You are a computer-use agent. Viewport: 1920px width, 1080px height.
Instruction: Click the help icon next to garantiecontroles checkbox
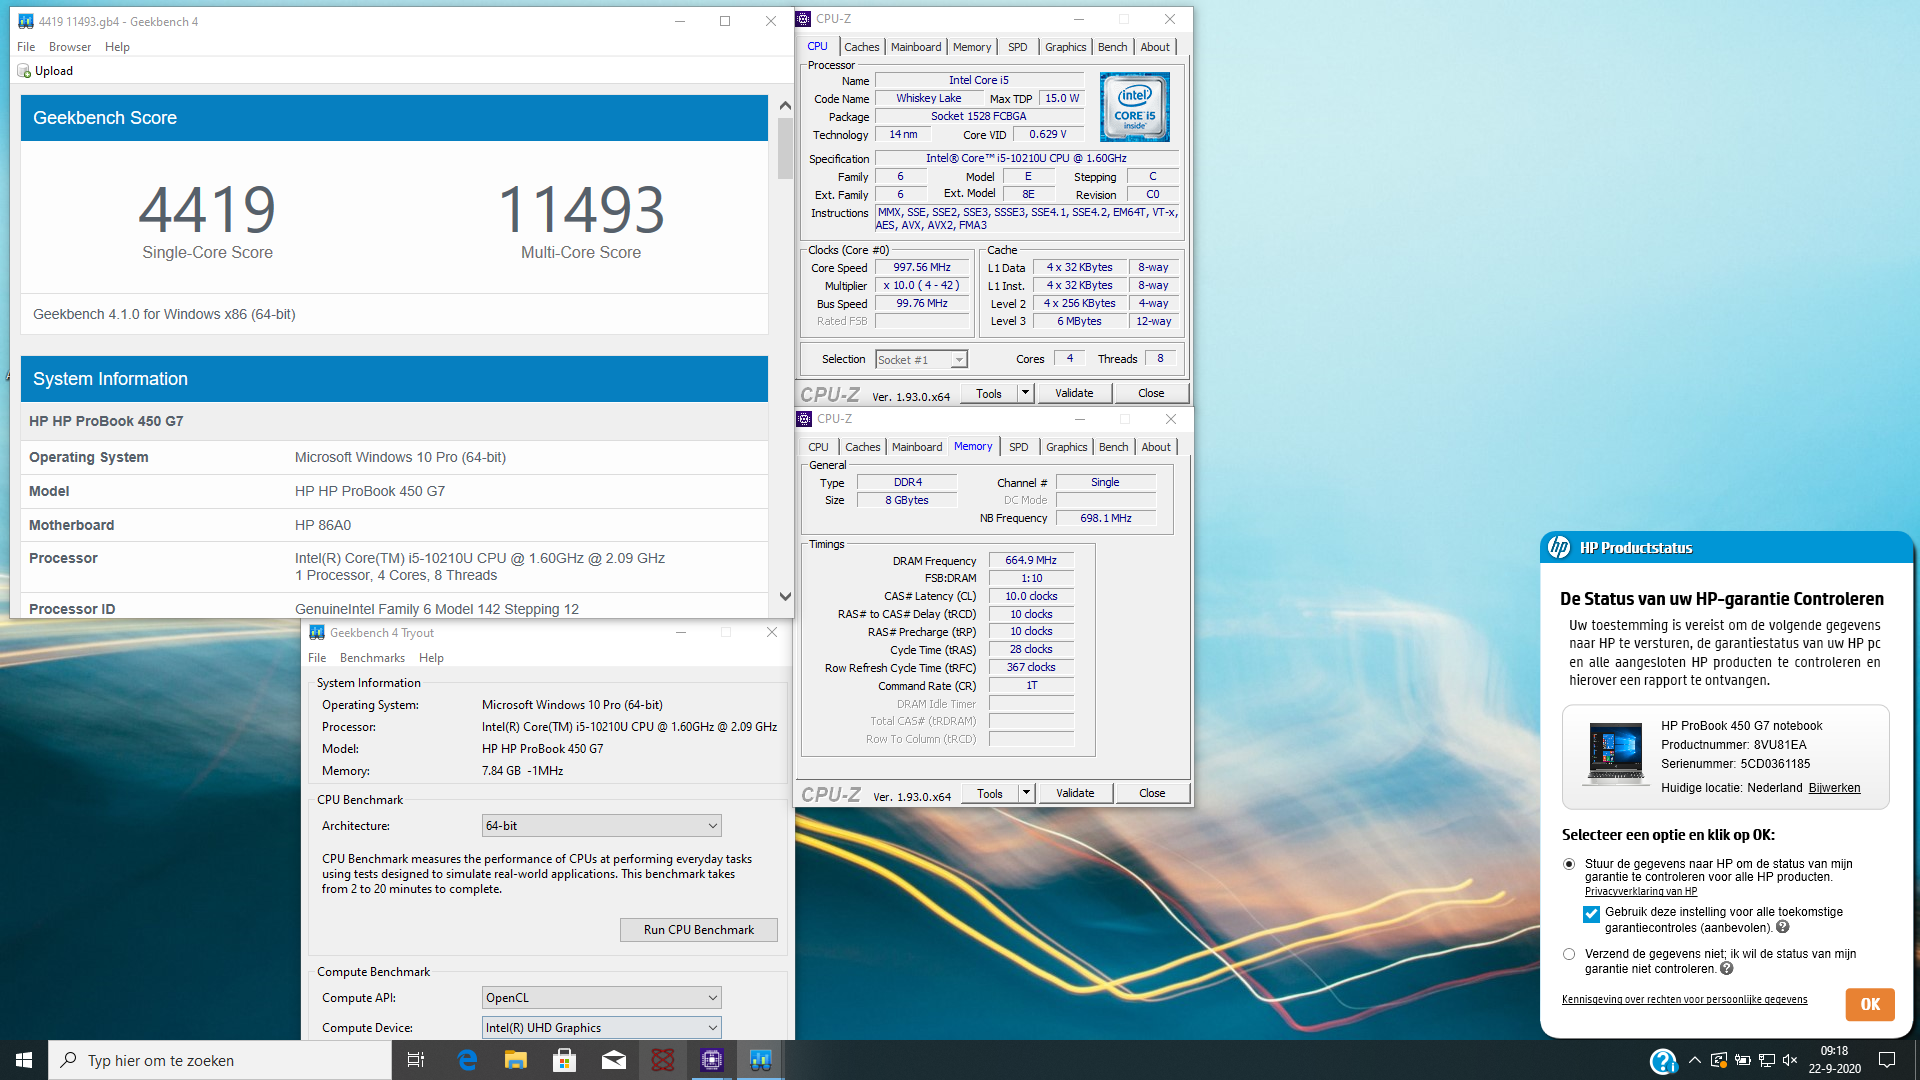[x=1782, y=927]
